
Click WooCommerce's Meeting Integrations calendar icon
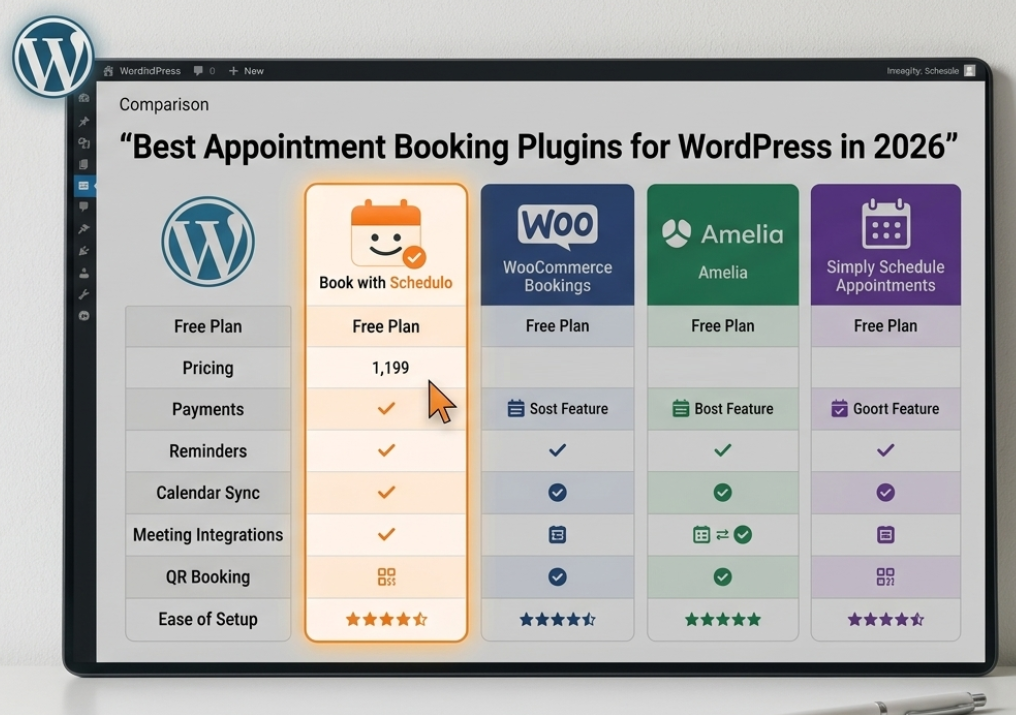click(557, 535)
